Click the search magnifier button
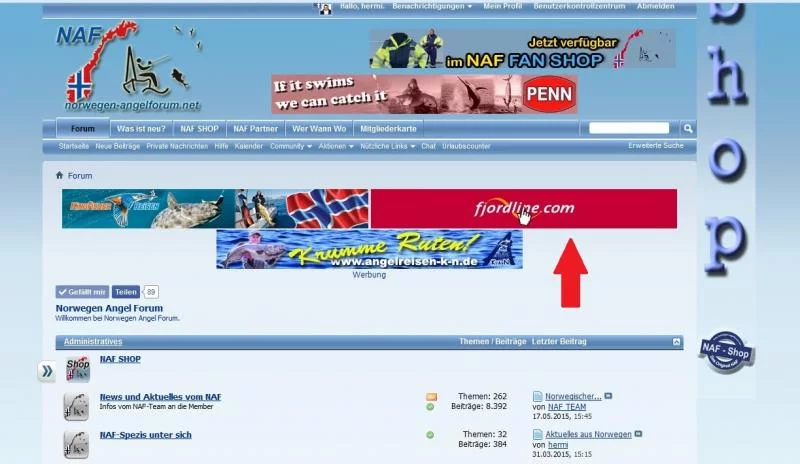This screenshot has width=800, height=464. [688, 129]
